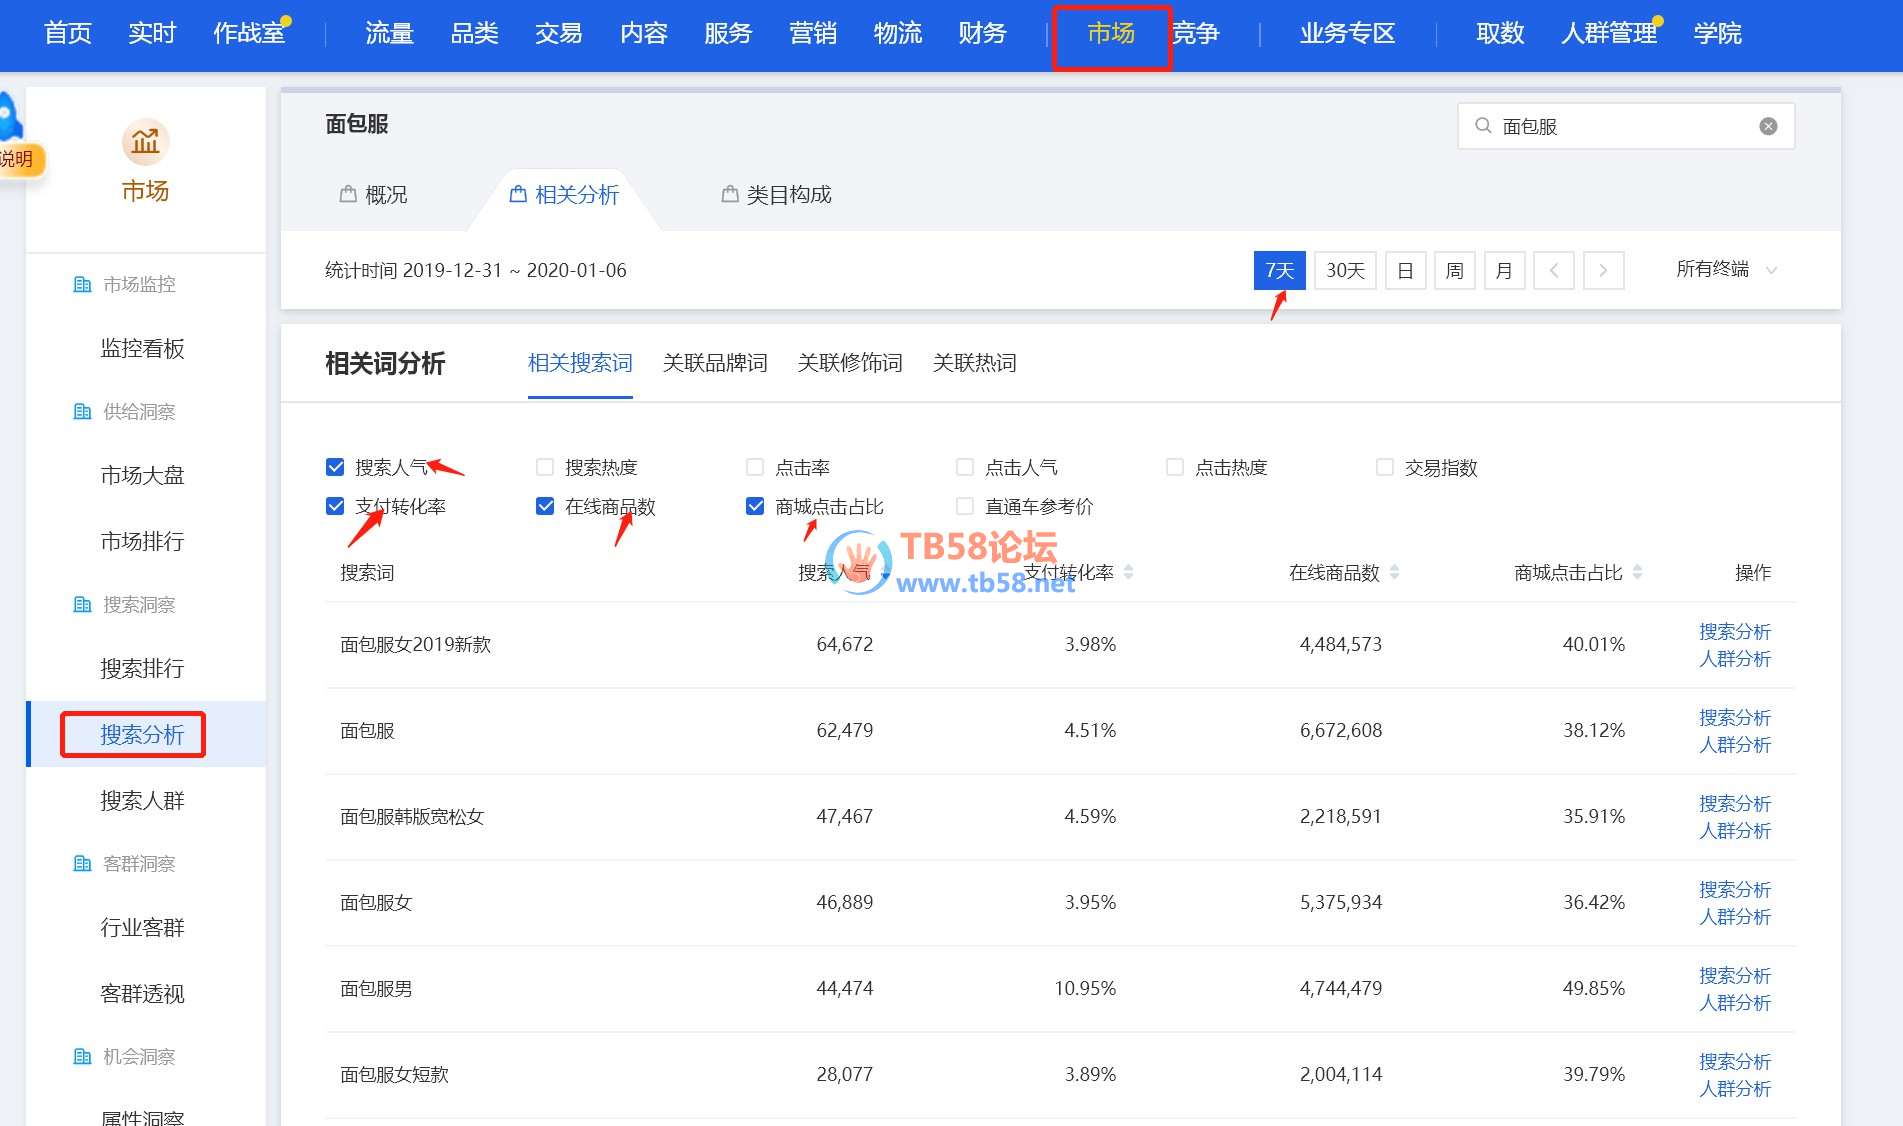Image resolution: width=1903 pixels, height=1126 pixels.
Task: Click the 面包服 search input field
Action: [x=1626, y=126]
